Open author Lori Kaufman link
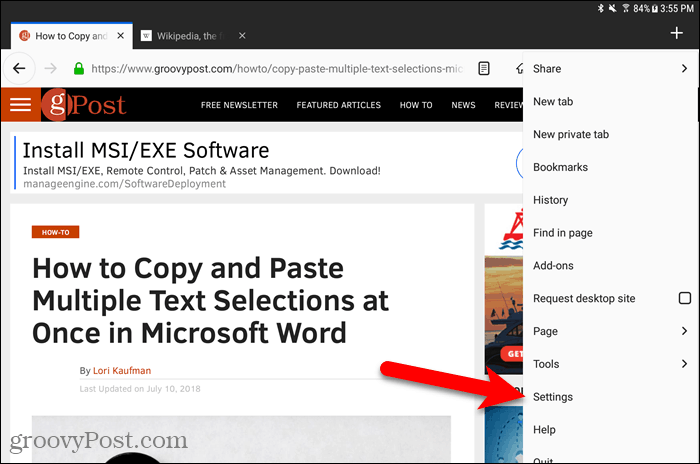The height and width of the screenshot is (464, 700). click(122, 370)
